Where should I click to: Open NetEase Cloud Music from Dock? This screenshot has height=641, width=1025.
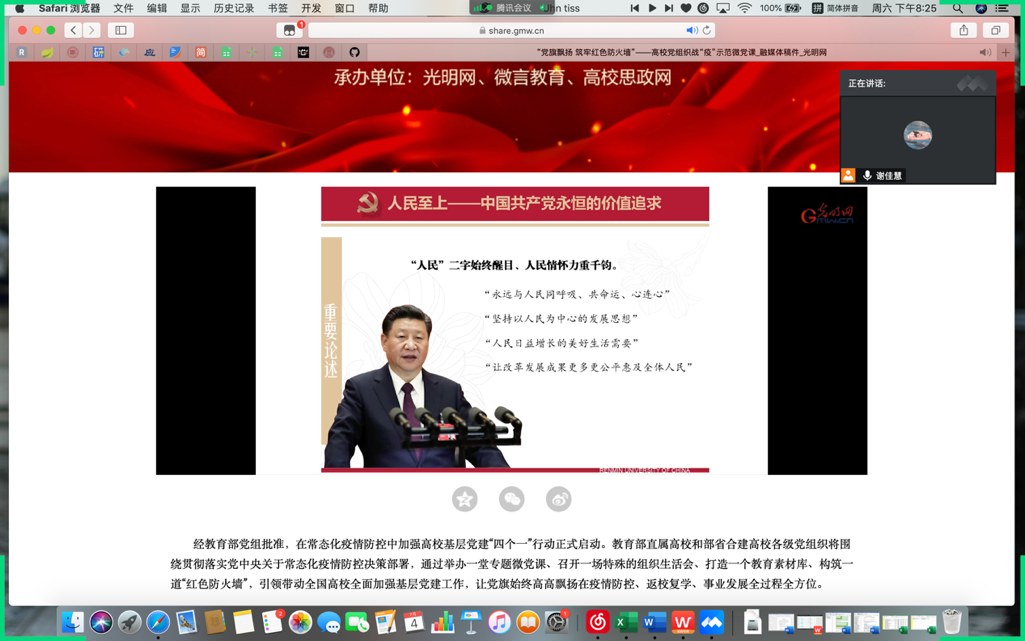click(x=597, y=622)
